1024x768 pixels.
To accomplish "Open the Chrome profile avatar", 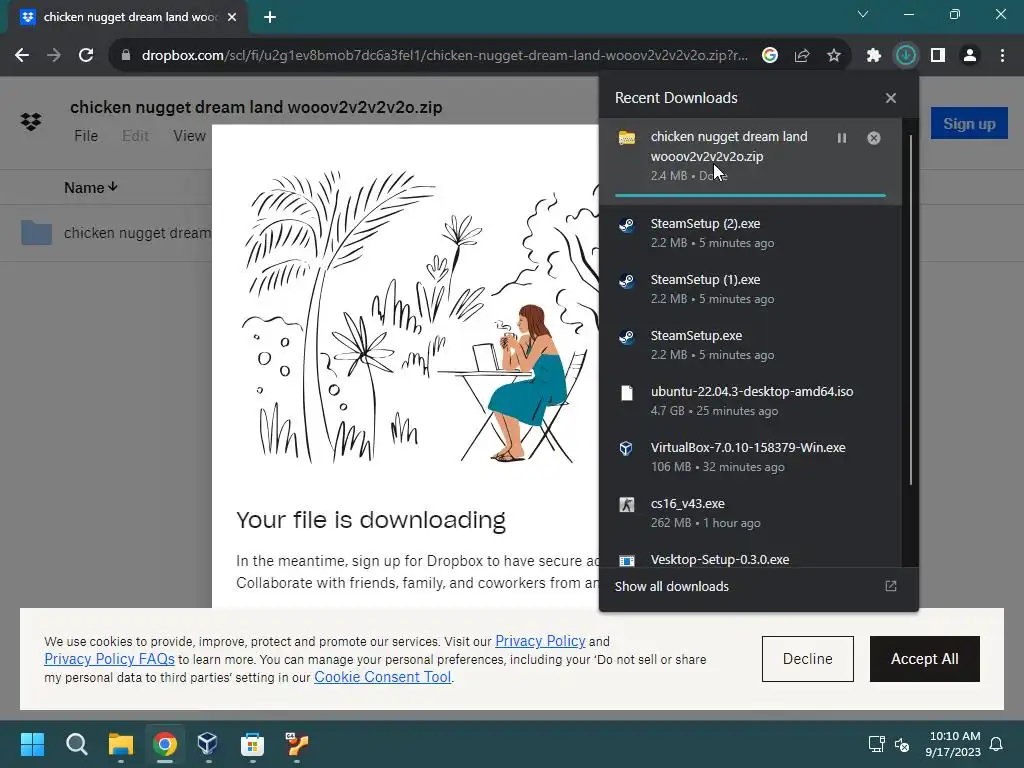I will click(x=970, y=56).
